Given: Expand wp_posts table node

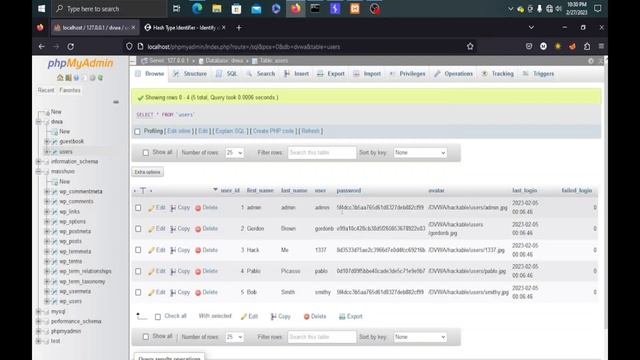Looking at the screenshot, I should pyautogui.click(x=47, y=242).
